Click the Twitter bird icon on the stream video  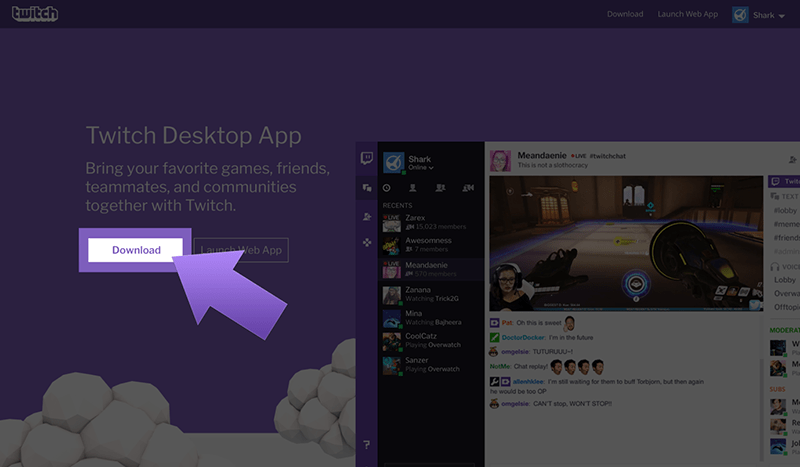[755, 305]
